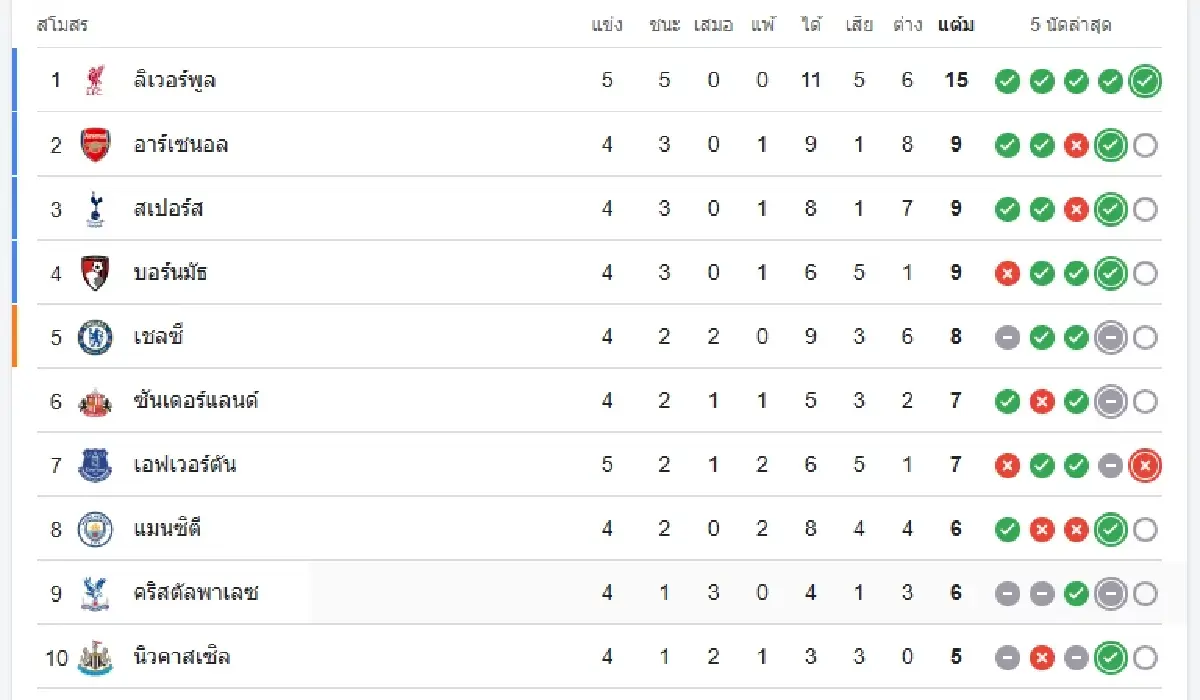Viewport: 1200px width, 700px height.
Task: Click Arsenal's red loss result indicator
Action: (1076, 145)
